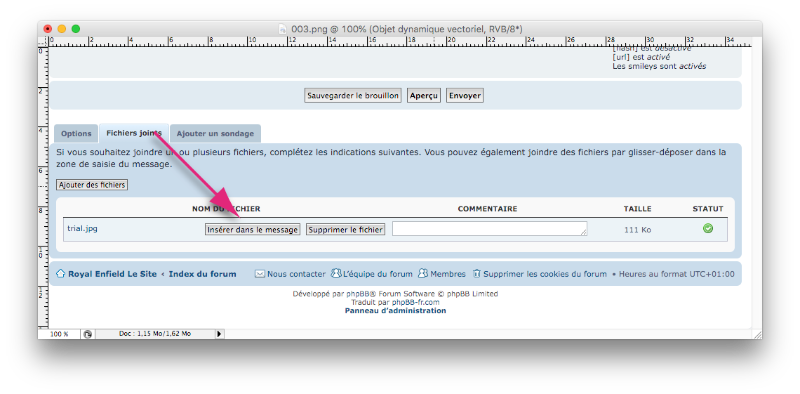Open the L'équipe du forum link
This screenshot has width=800, height=394.
pyautogui.click(x=378, y=274)
